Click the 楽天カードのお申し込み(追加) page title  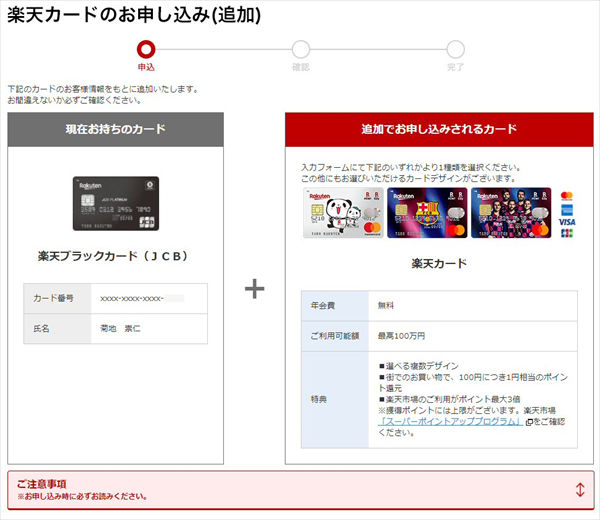[x=134, y=15]
